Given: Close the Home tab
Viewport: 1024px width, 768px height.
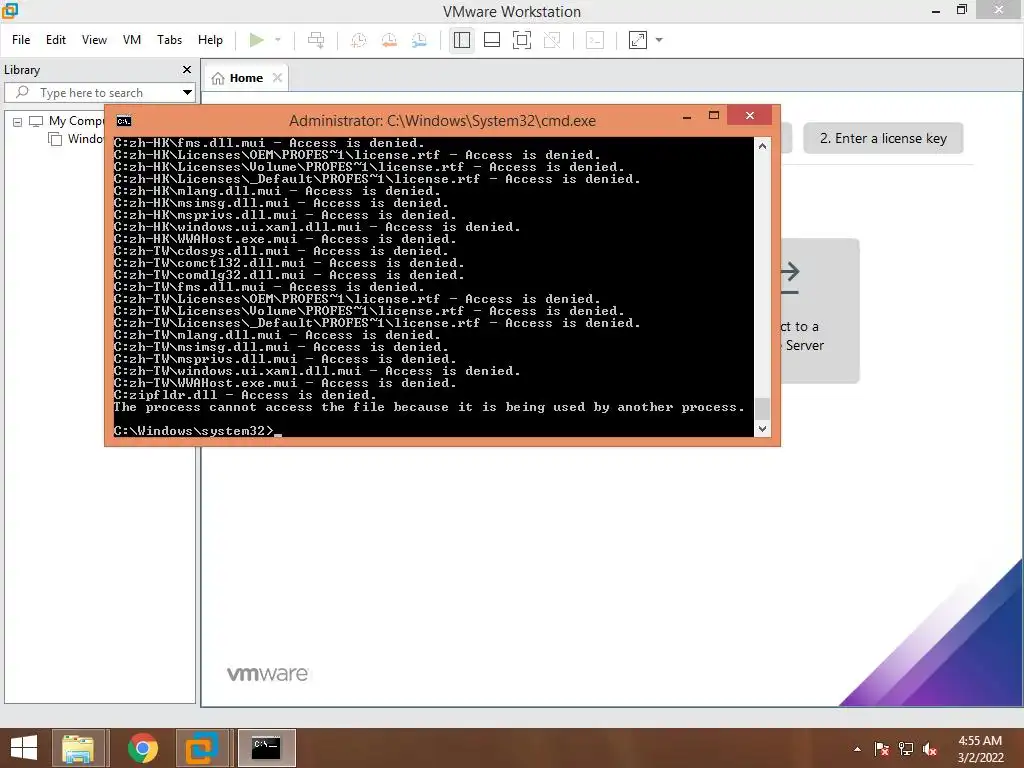Looking at the screenshot, I should [277, 78].
